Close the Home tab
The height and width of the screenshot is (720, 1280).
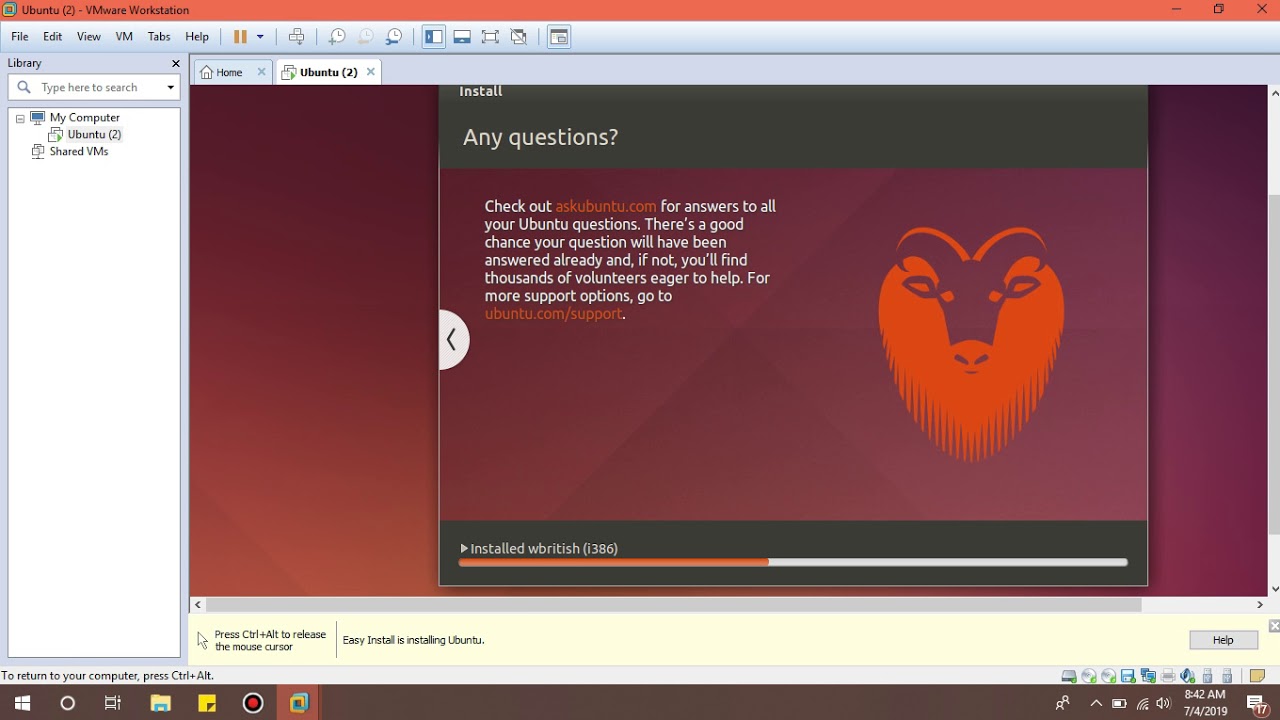tap(262, 72)
